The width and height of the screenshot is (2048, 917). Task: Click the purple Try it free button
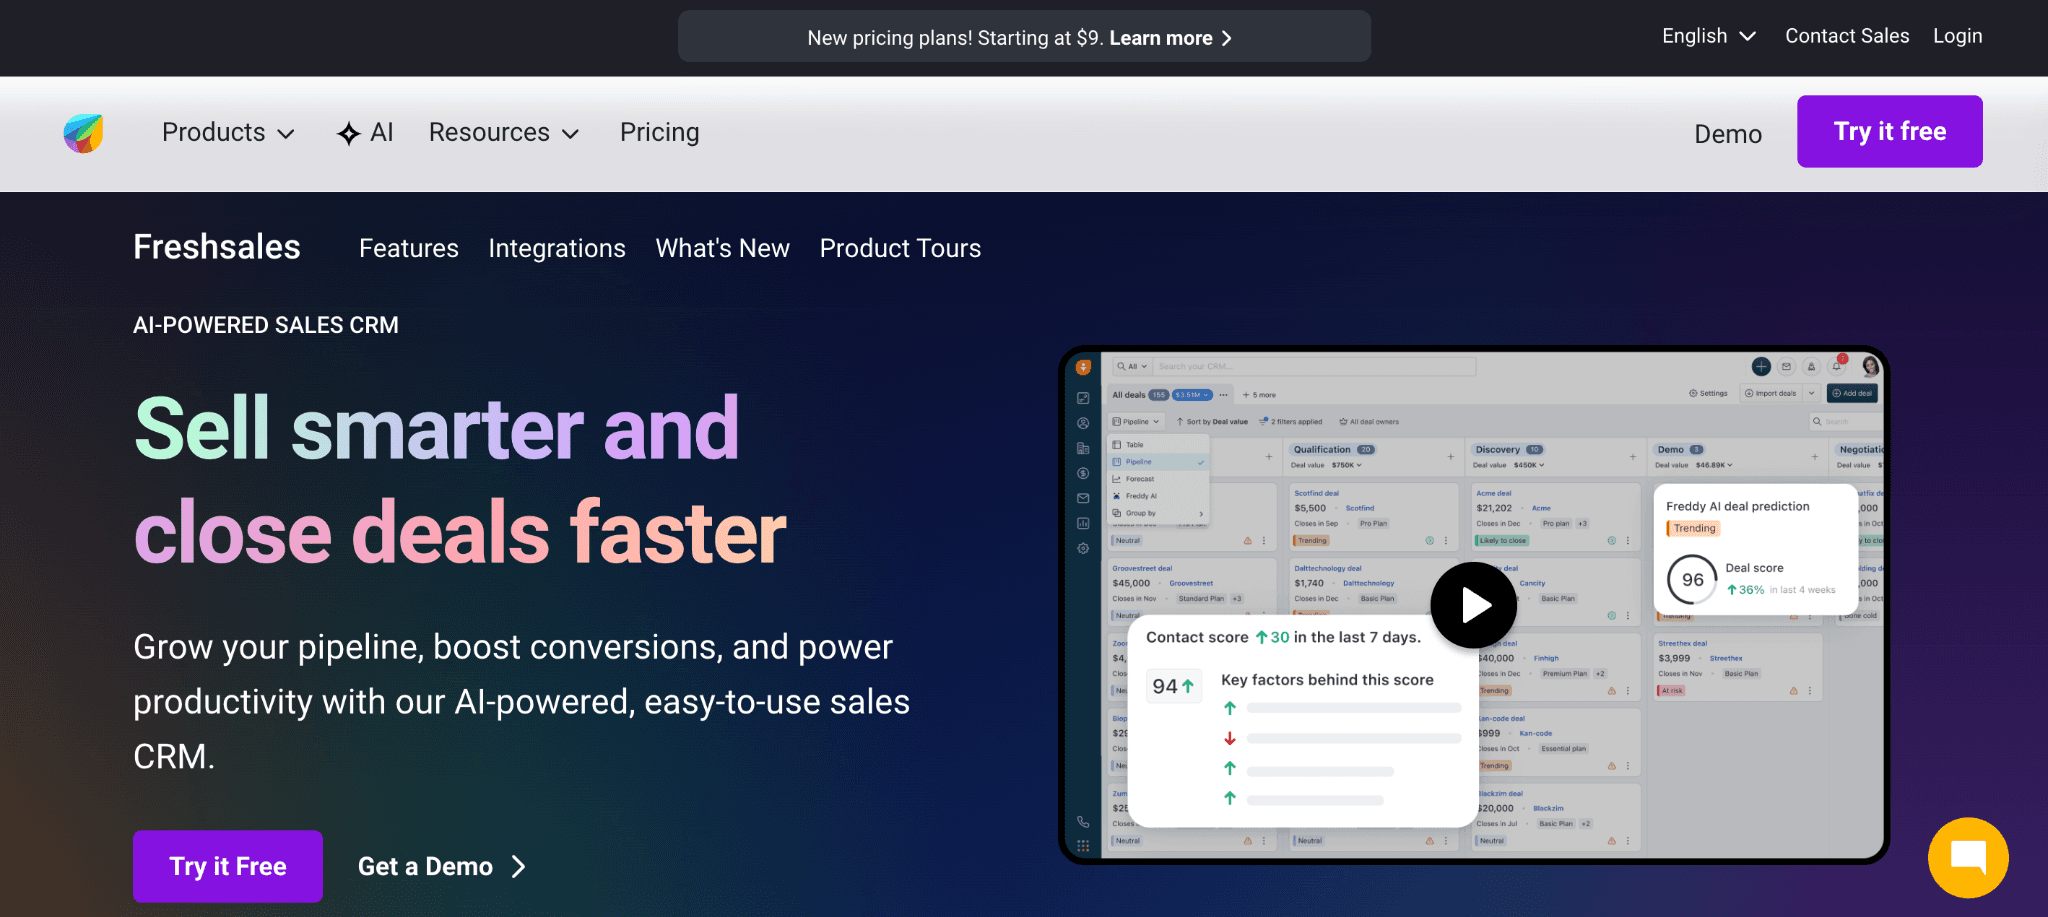pyautogui.click(x=1890, y=131)
